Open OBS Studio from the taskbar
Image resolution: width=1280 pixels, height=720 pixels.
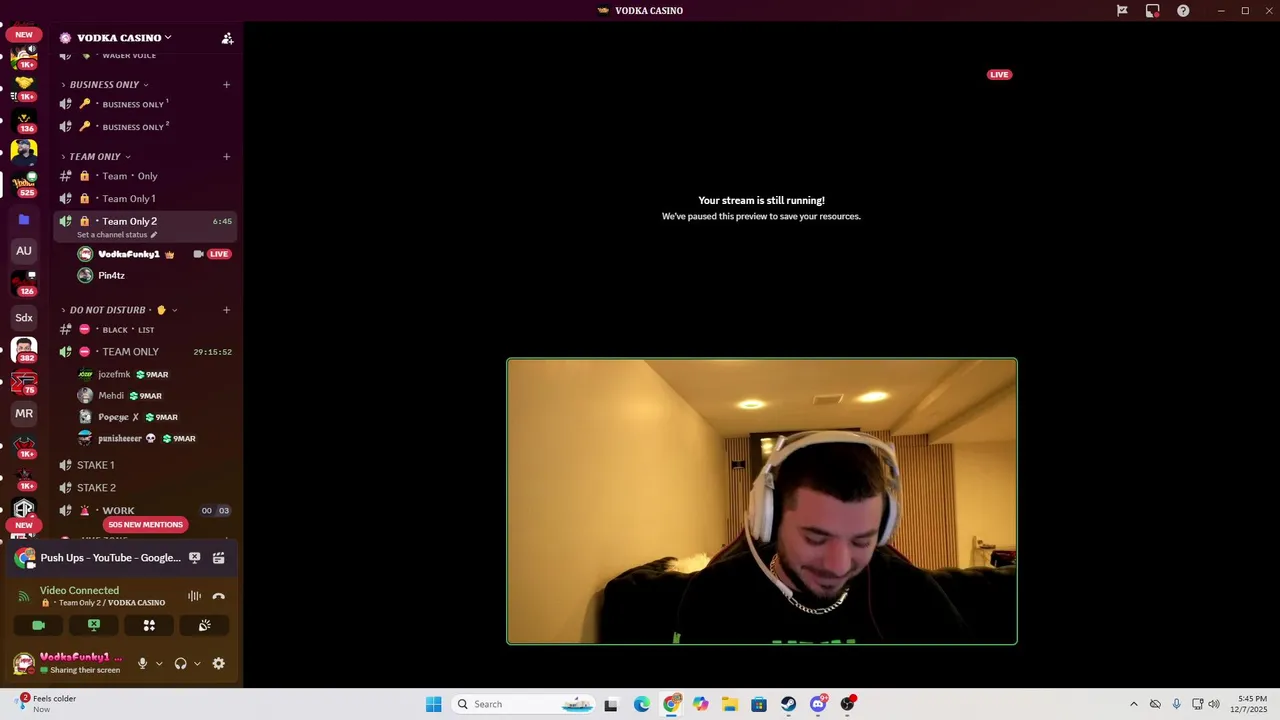(x=848, y=704)
